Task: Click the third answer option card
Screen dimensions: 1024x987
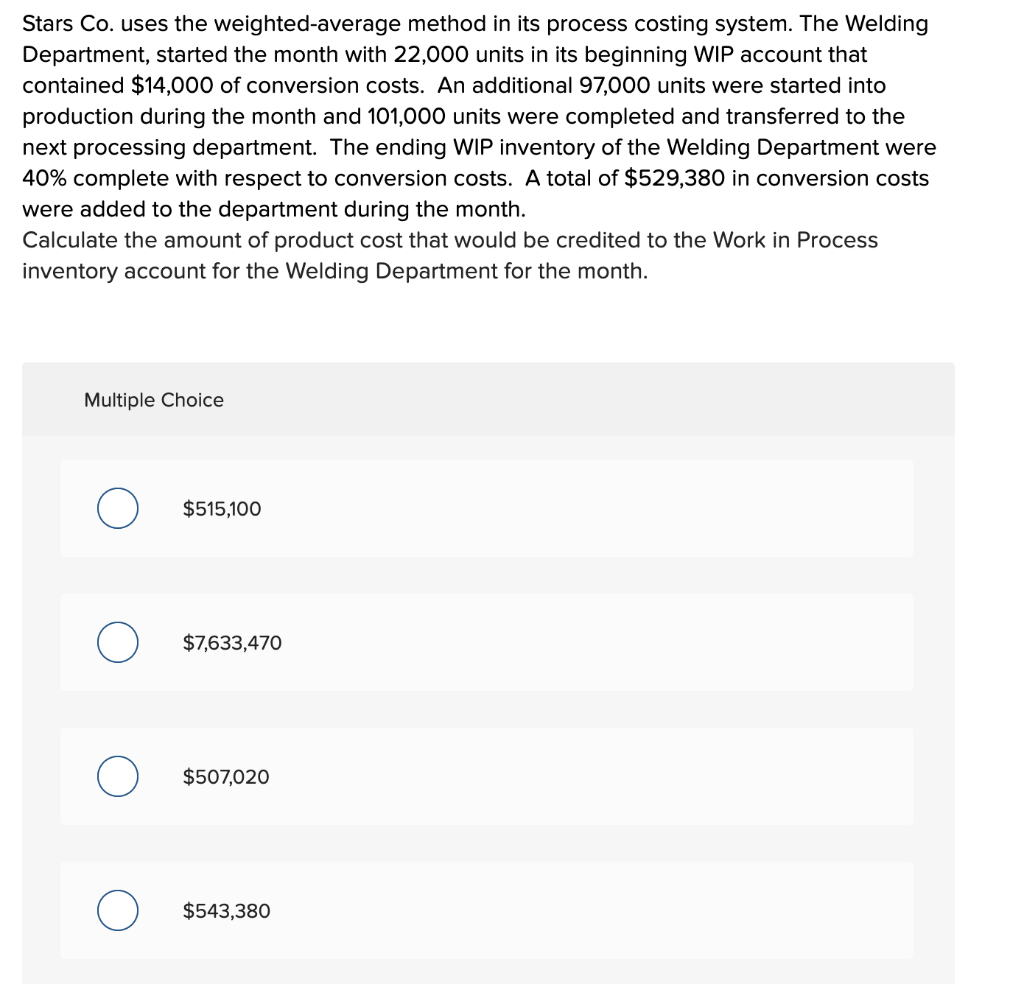Action: tap(487, 776)
